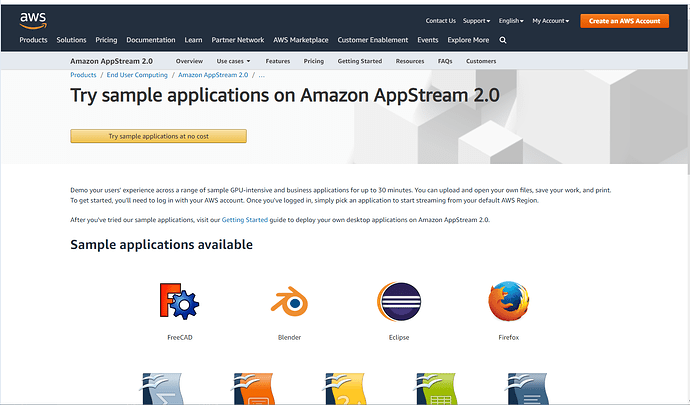
Task: Switch to the Features tab
Action: [x=278, y=61]
